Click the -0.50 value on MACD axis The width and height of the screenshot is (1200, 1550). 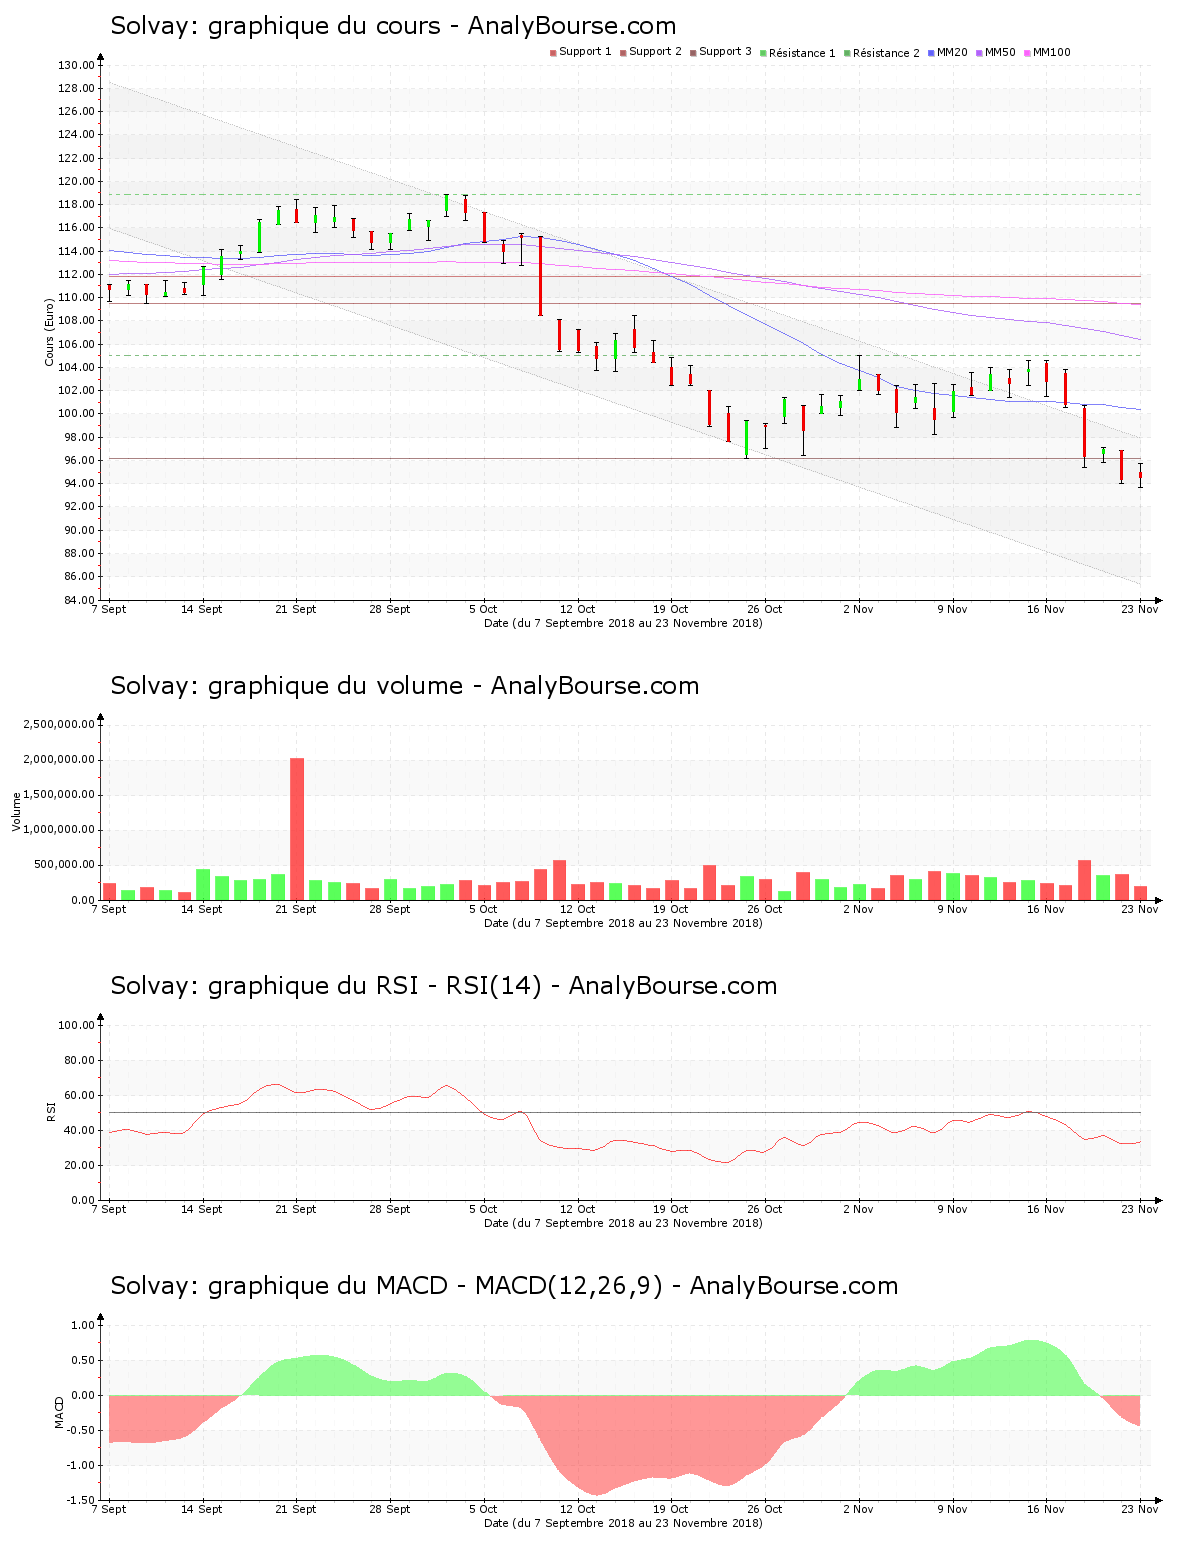[79, 1430]
